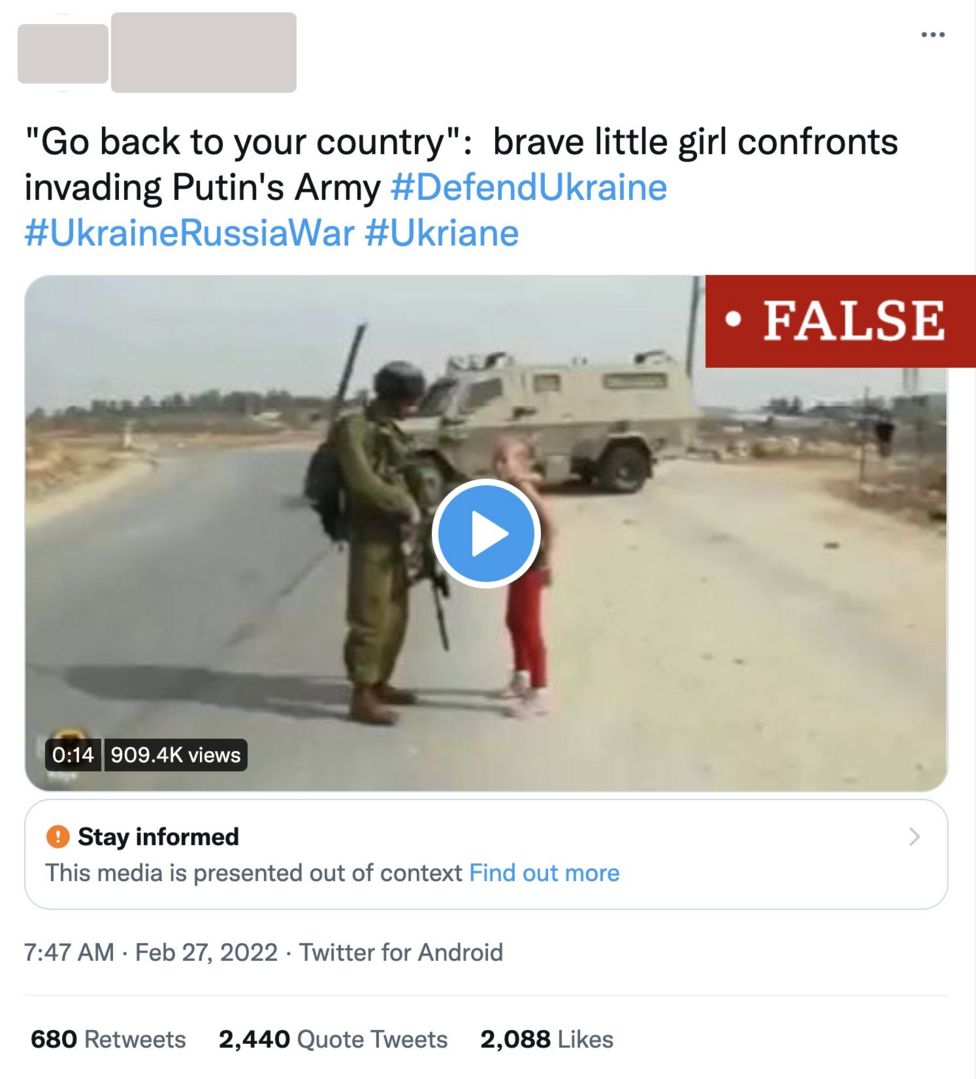Expand the Stay informed notice chevron
Image resolution: width=976 pixels, height=1079 pixels.
point(913,837)
